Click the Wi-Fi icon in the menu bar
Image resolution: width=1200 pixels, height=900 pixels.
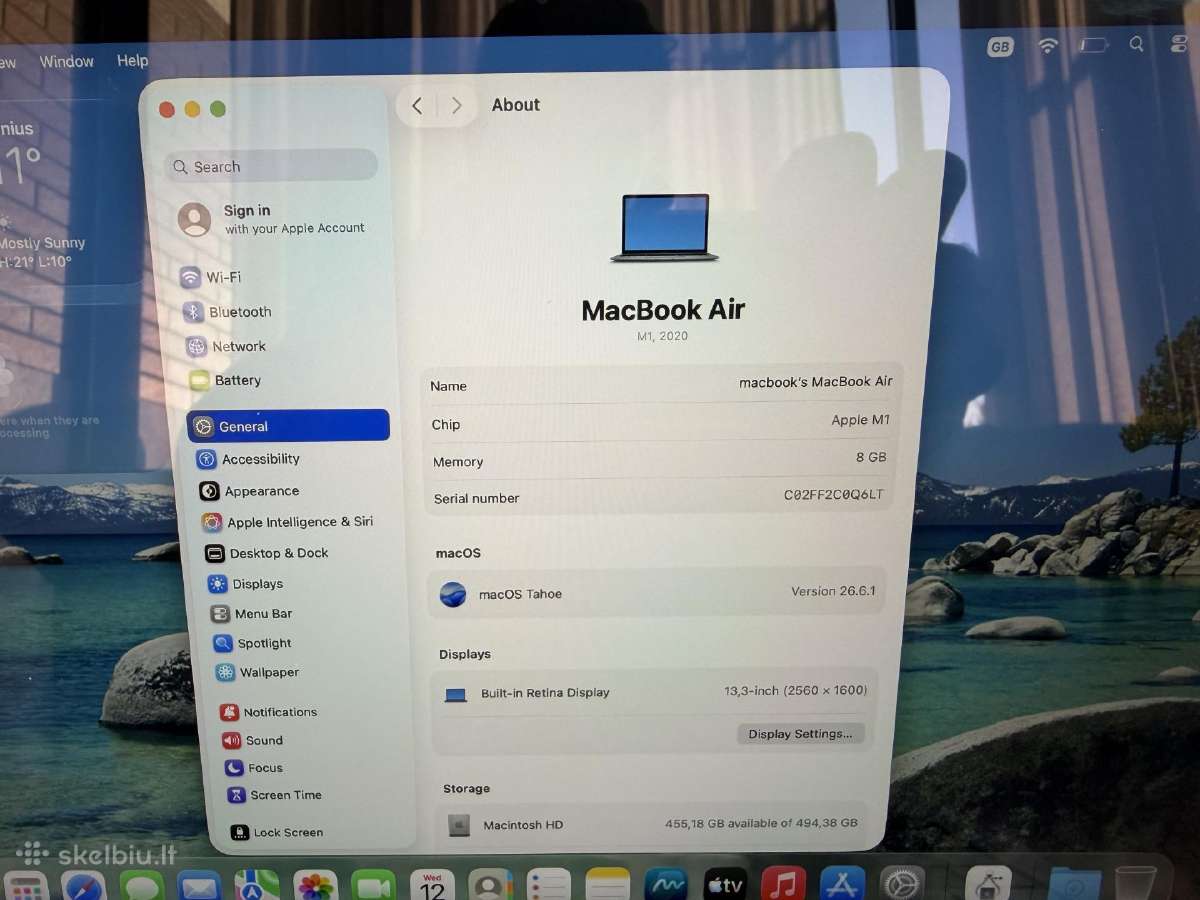(1048, 46)
